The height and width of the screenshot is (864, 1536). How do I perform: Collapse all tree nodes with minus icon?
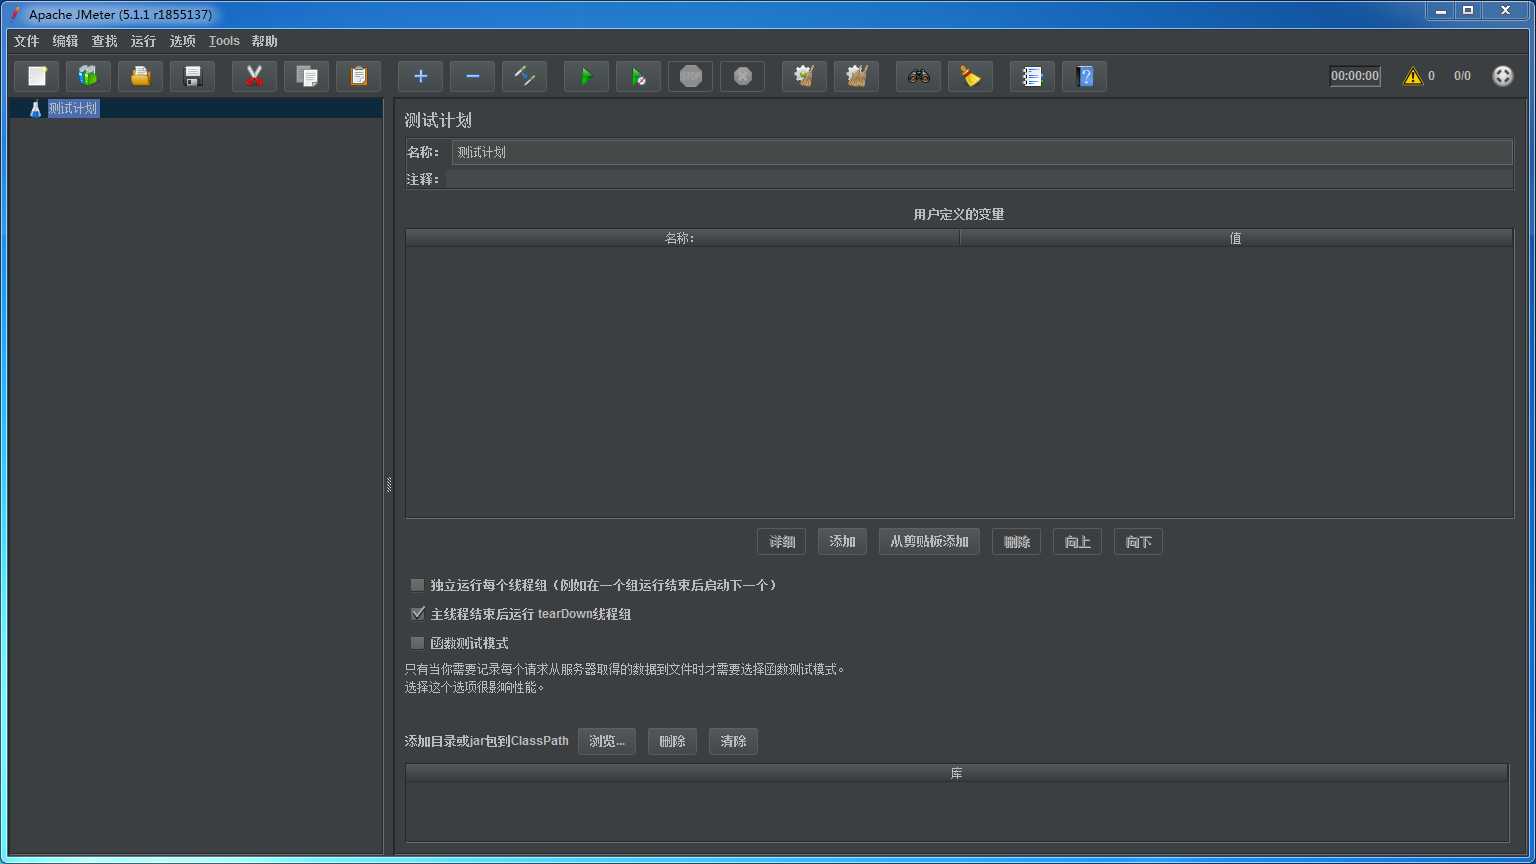tap(473, 76)
